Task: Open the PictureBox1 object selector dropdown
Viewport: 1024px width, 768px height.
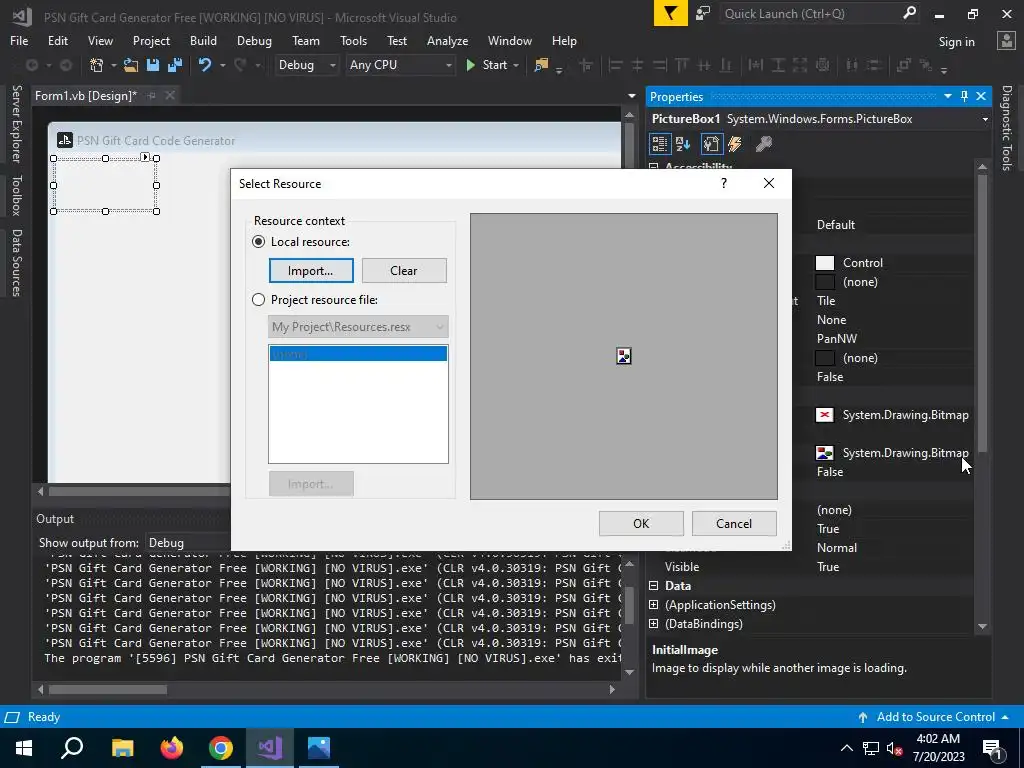Action: click(985, 119)
